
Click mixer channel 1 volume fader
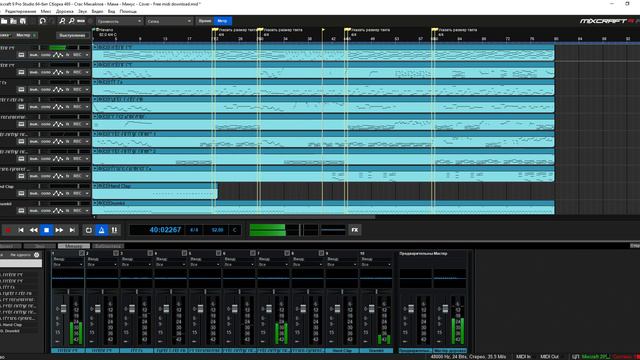[x=63, y=309]
